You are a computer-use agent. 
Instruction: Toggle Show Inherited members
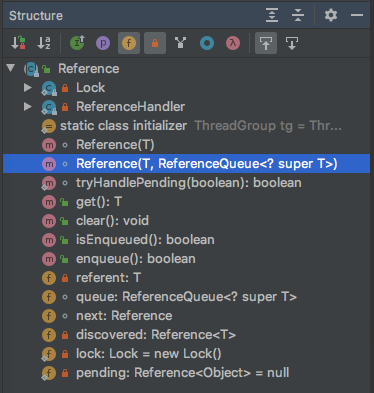77,43
